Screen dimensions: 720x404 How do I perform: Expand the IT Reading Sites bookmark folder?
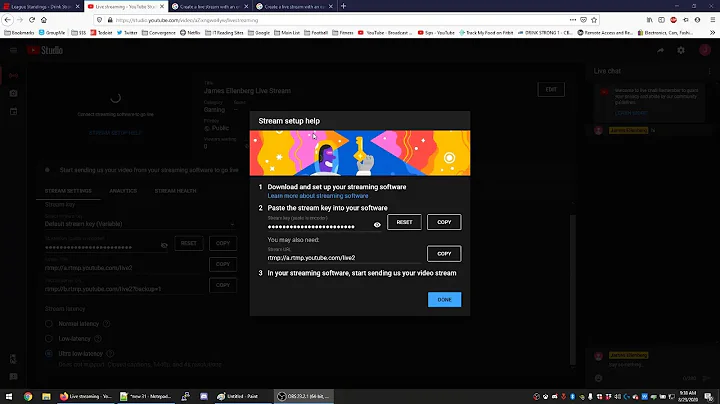[225, 33]
